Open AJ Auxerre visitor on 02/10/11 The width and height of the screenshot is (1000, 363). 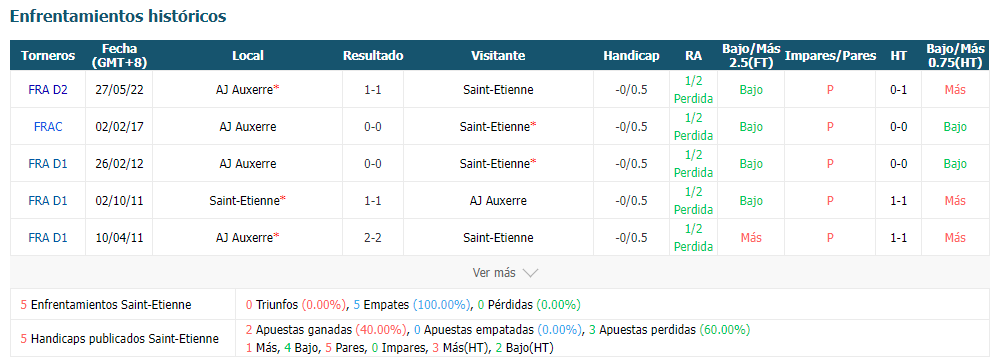pos(498,201)
